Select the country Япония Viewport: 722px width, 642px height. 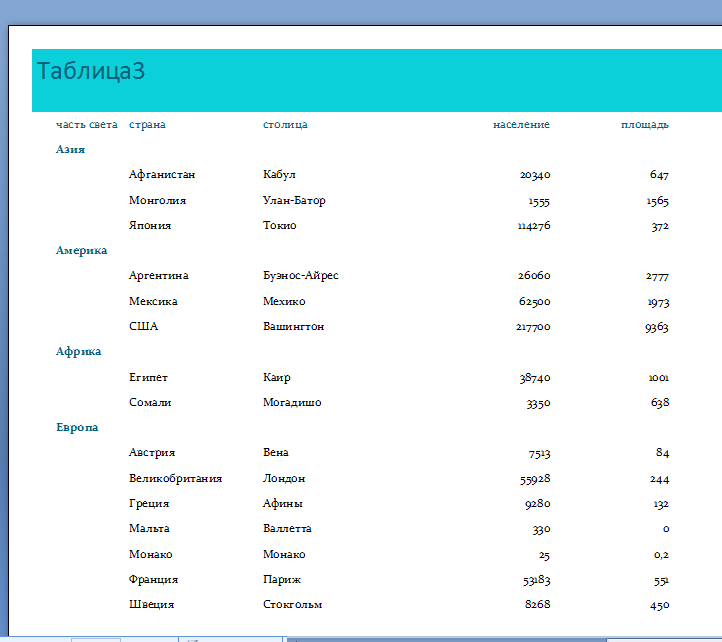(150, 226)
